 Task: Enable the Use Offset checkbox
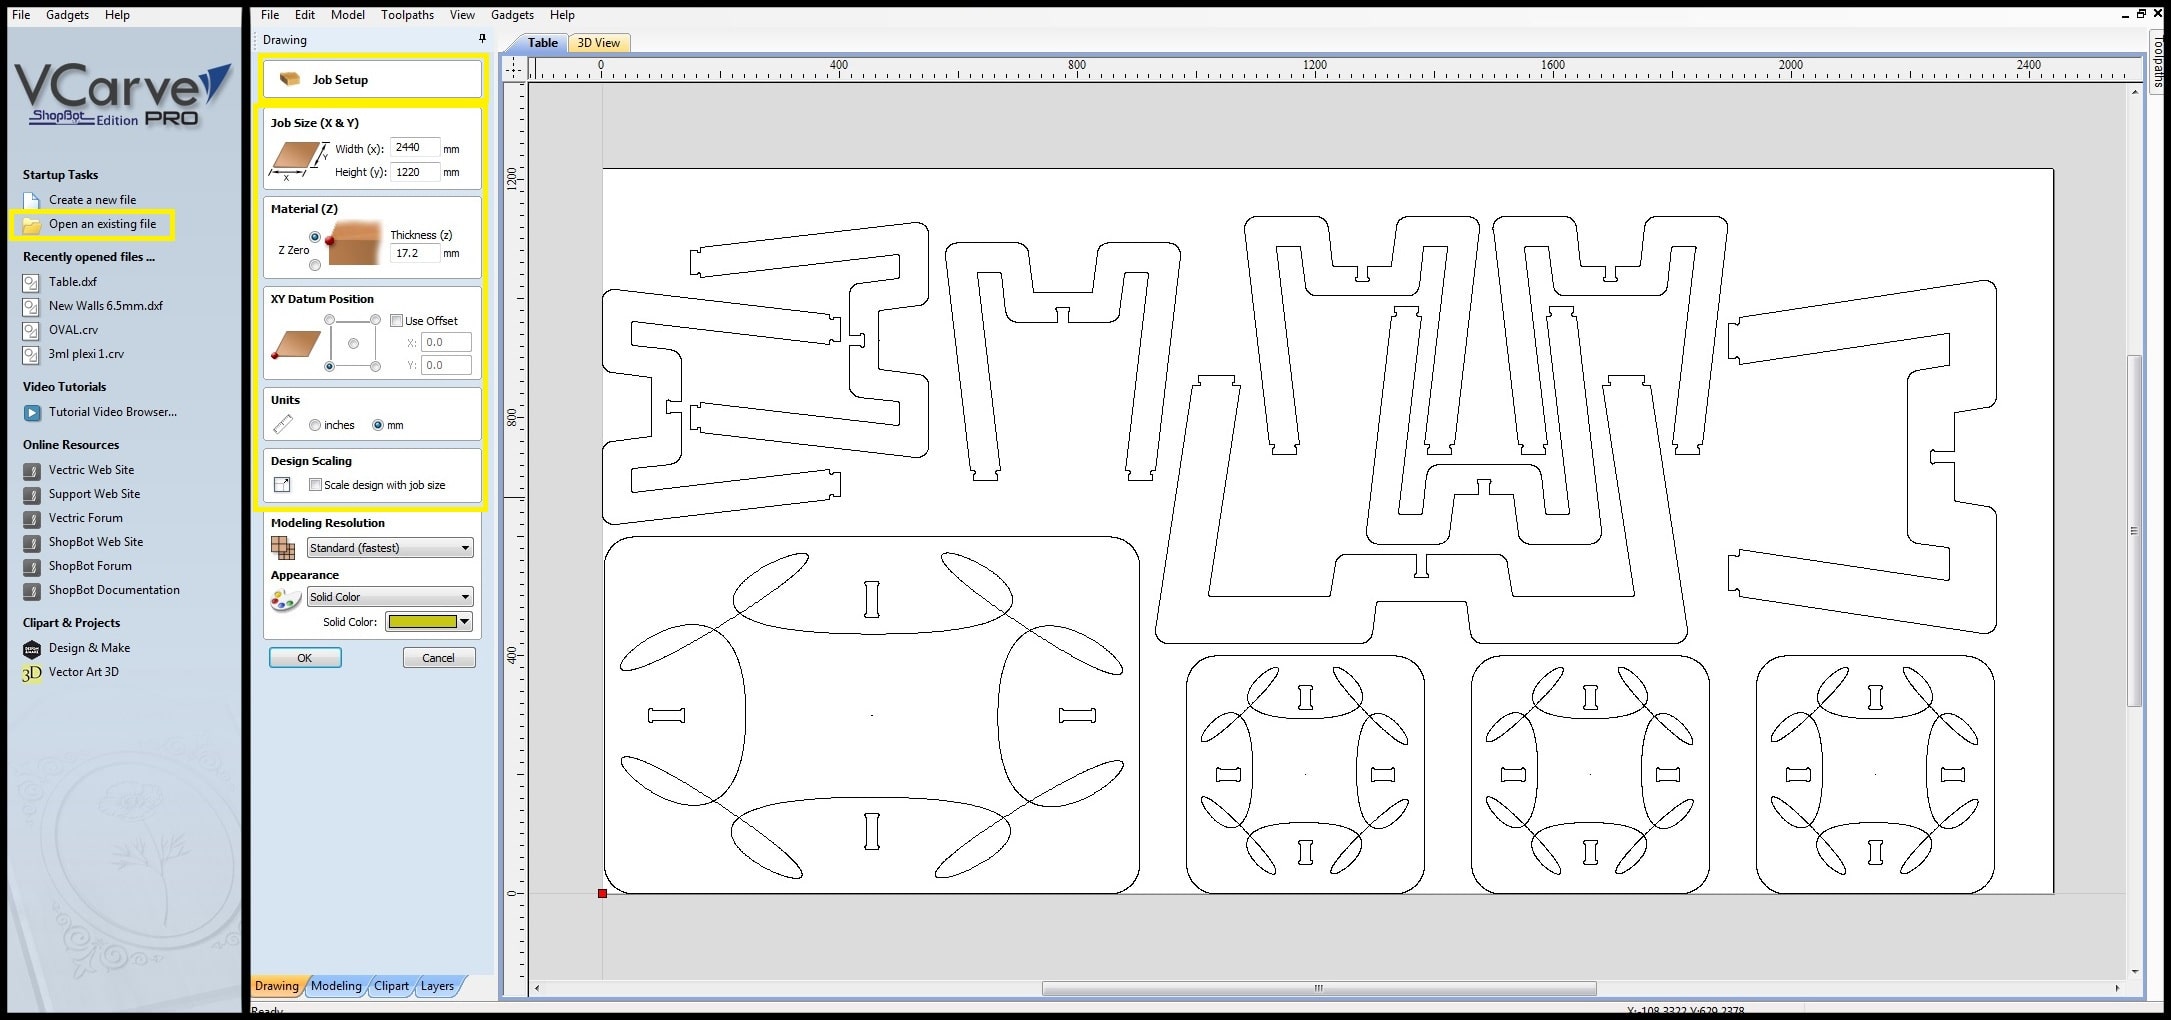(x=397, y=321)
